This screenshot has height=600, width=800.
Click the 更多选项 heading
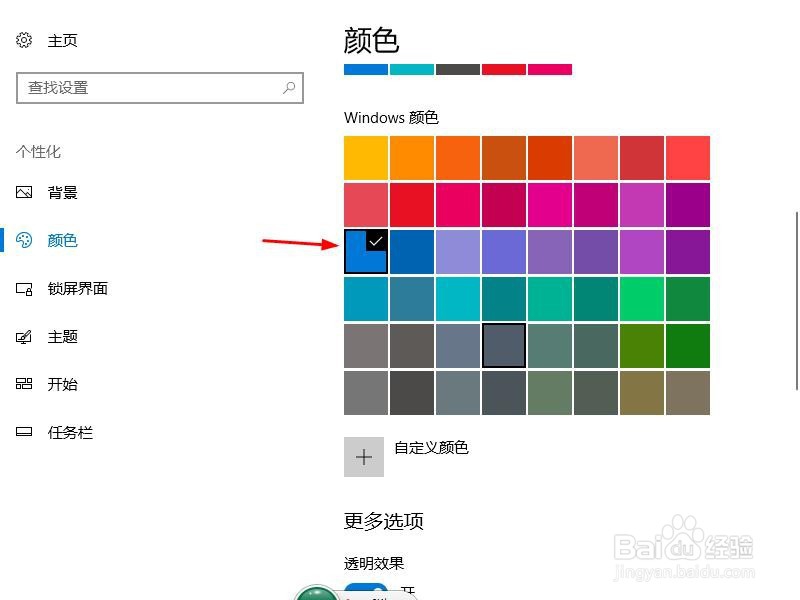pos(384,521)
